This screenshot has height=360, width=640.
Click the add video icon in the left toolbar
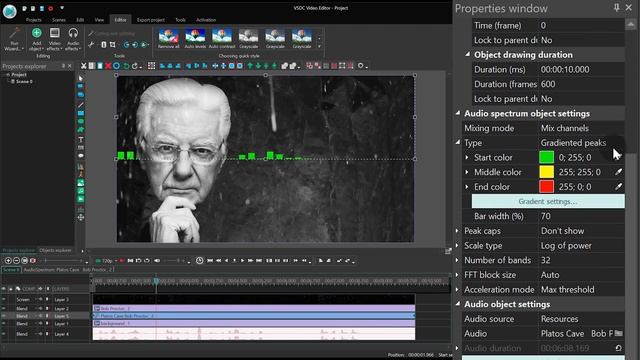click(x=81, y=199)
